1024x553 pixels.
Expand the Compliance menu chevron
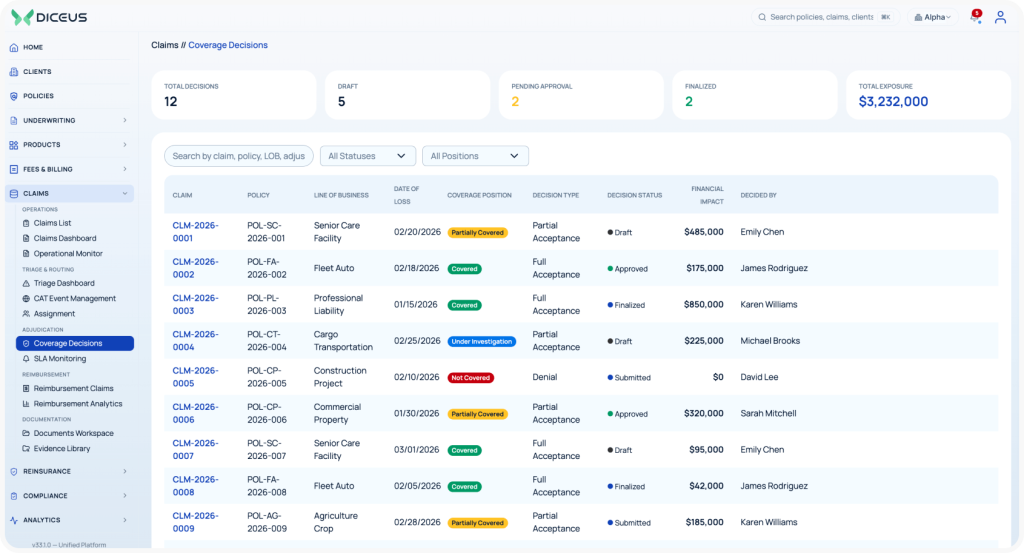click(x=125, y=496)
